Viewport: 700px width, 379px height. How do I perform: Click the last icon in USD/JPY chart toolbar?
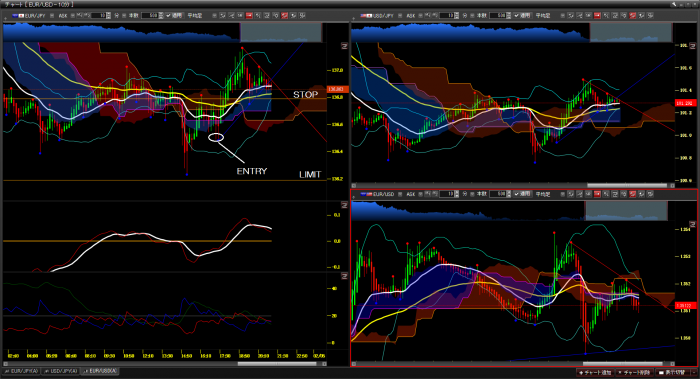tap(650, 15)
